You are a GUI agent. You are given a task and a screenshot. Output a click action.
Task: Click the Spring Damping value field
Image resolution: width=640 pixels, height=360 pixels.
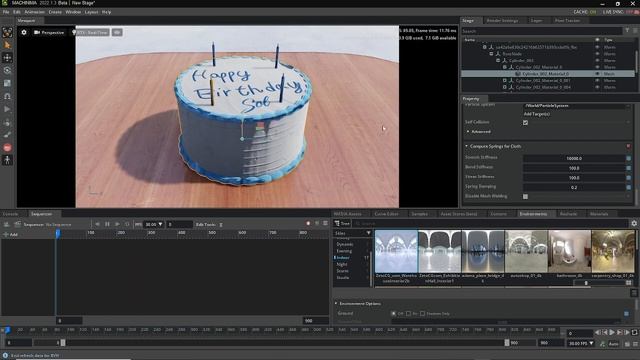(x=574, y=187)
